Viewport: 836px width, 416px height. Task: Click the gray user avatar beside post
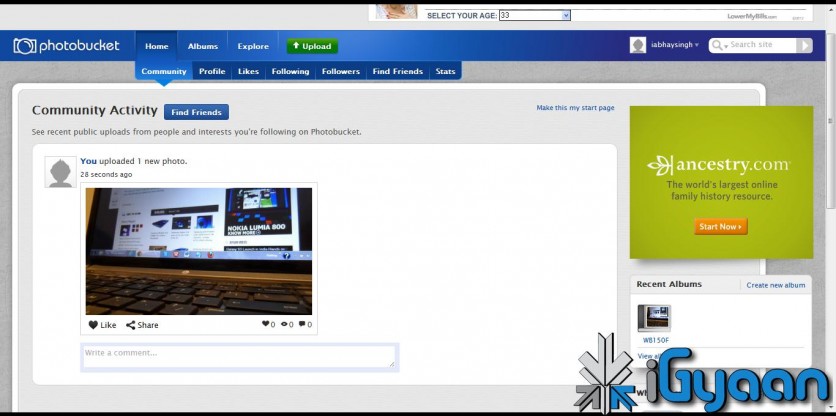60,172
